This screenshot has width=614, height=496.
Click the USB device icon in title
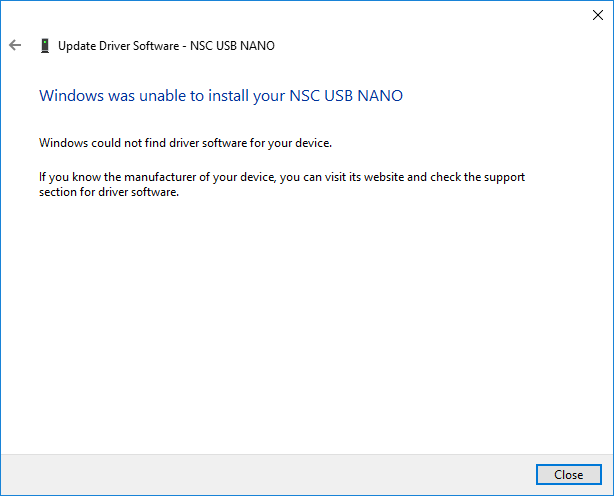(x=45, y=46)
